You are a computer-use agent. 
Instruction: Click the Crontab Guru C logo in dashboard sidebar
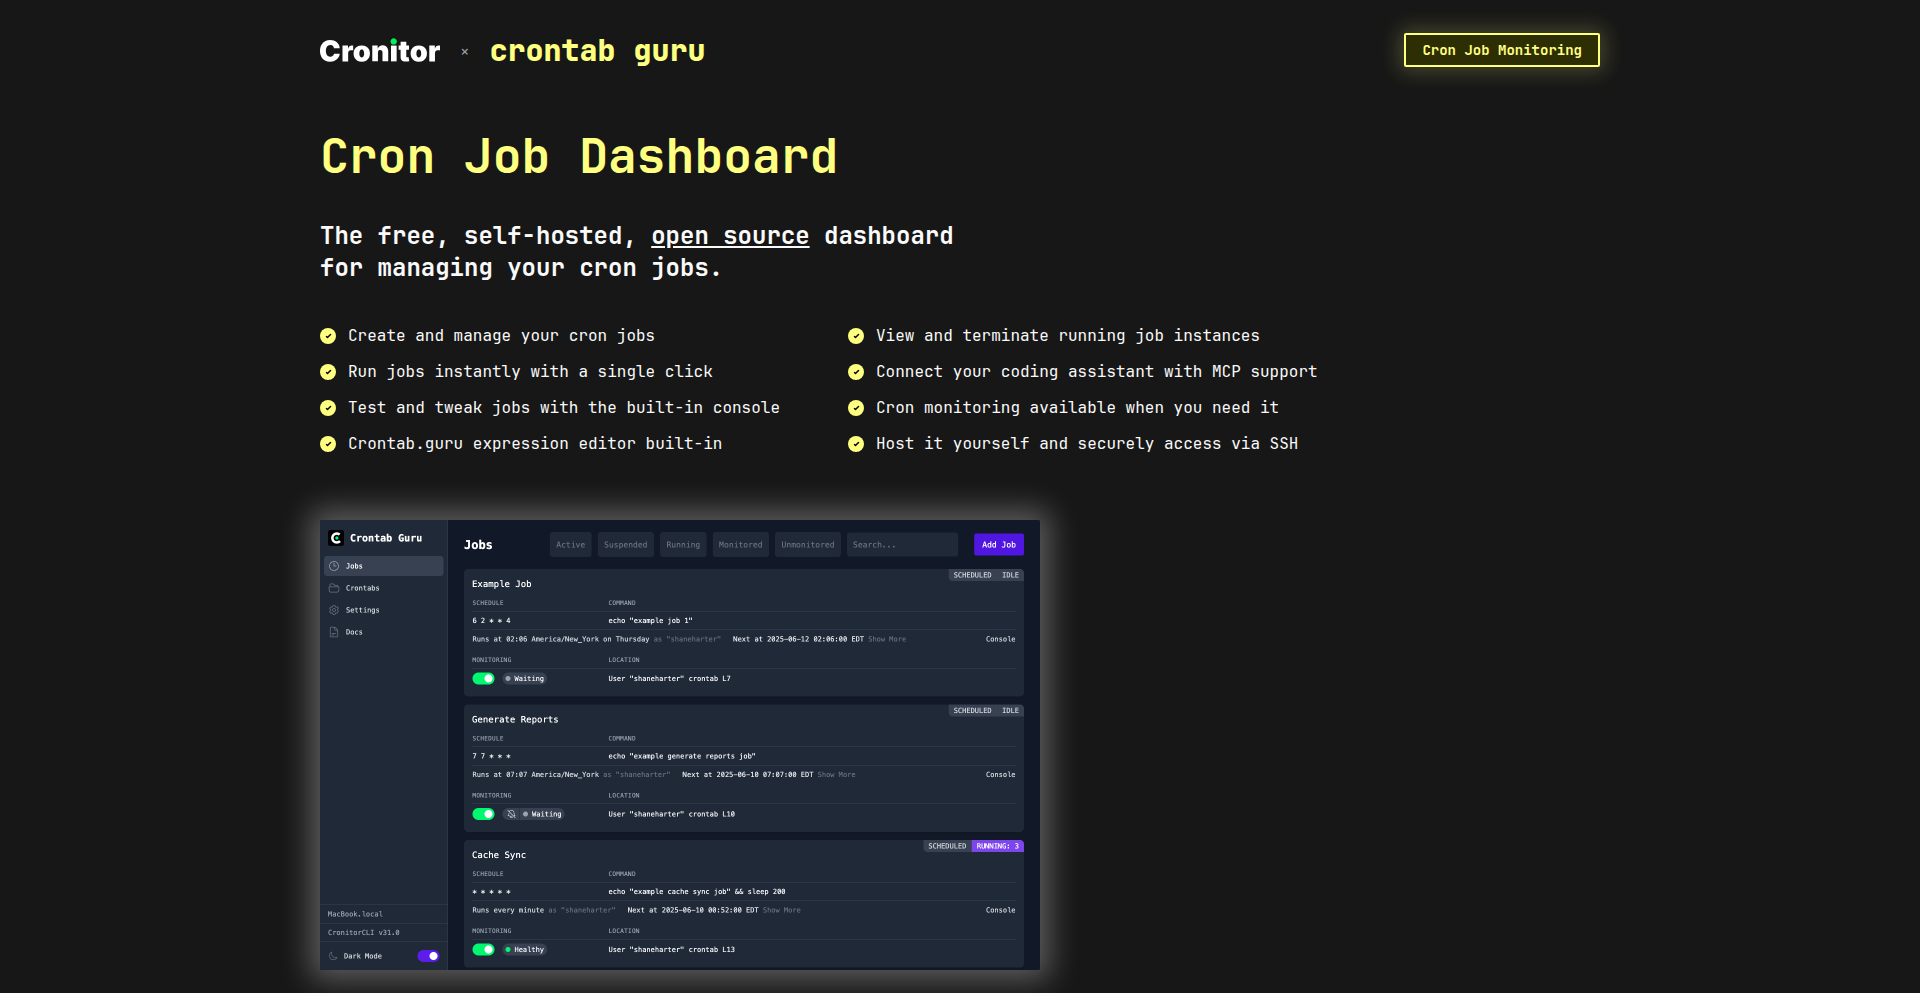click(336, 538)
